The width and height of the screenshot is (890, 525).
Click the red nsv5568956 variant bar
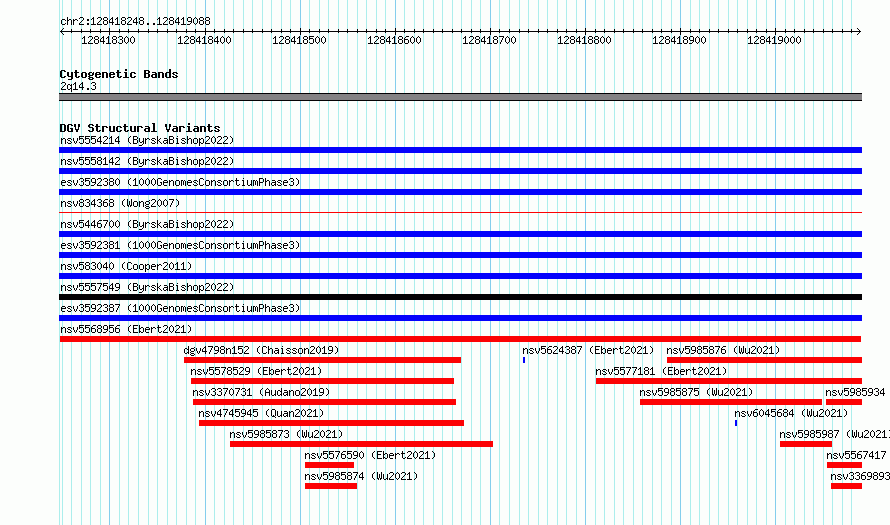pos(460,339)
